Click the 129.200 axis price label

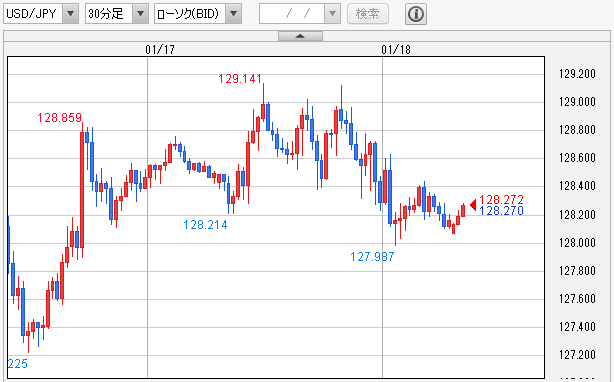(x=577, y=74)
